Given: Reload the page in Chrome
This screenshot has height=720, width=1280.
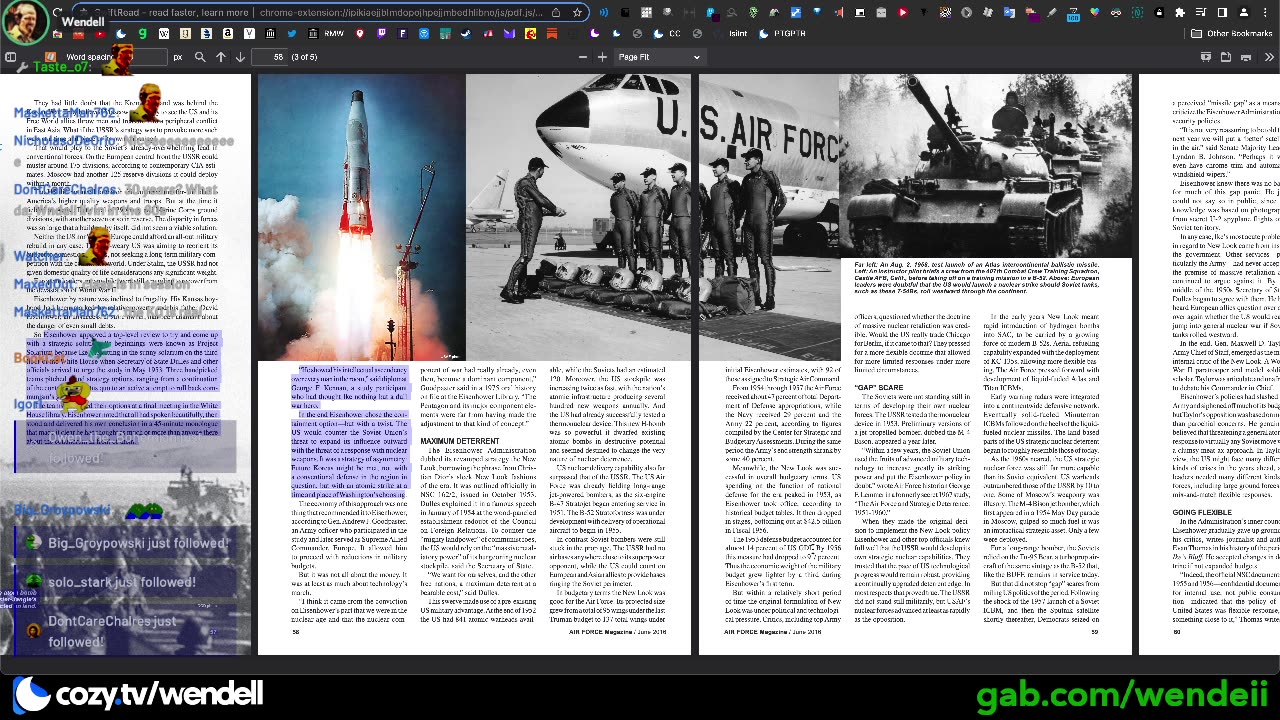Looking at the screenshot, I should tap(57, 12).
